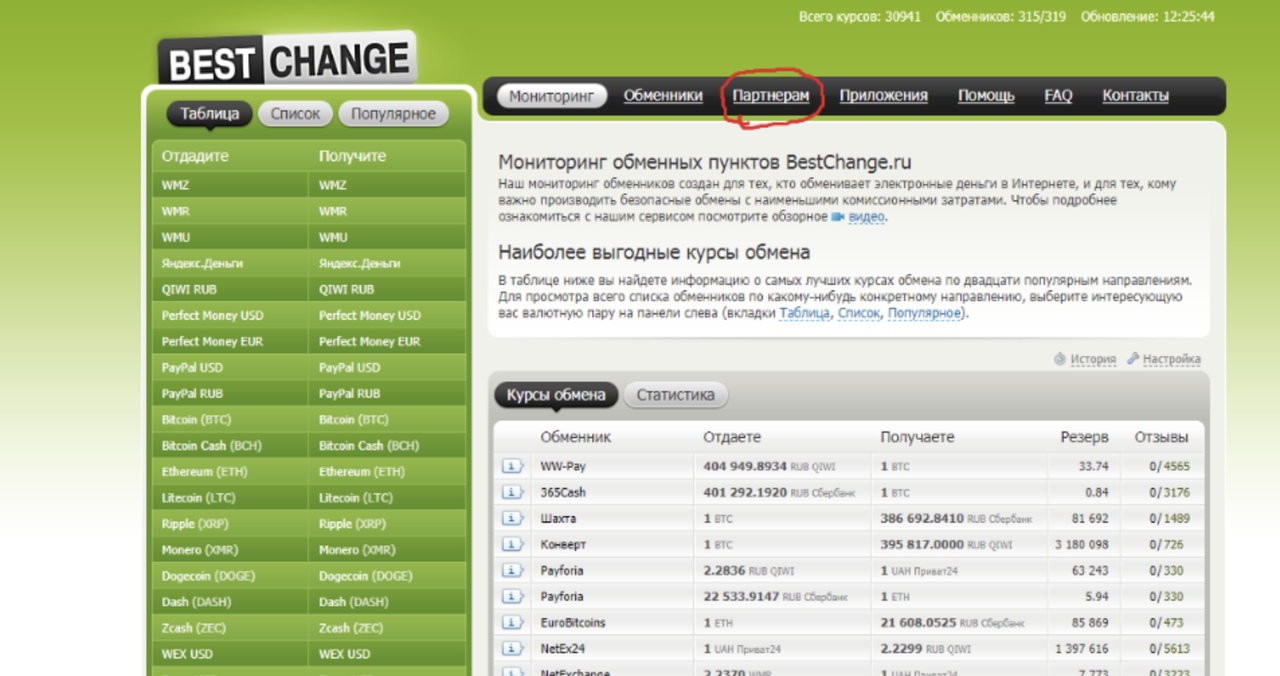The image size is (1280, 676).
Task: Open Обменники menu item
Action: click(x=663, y=96)
